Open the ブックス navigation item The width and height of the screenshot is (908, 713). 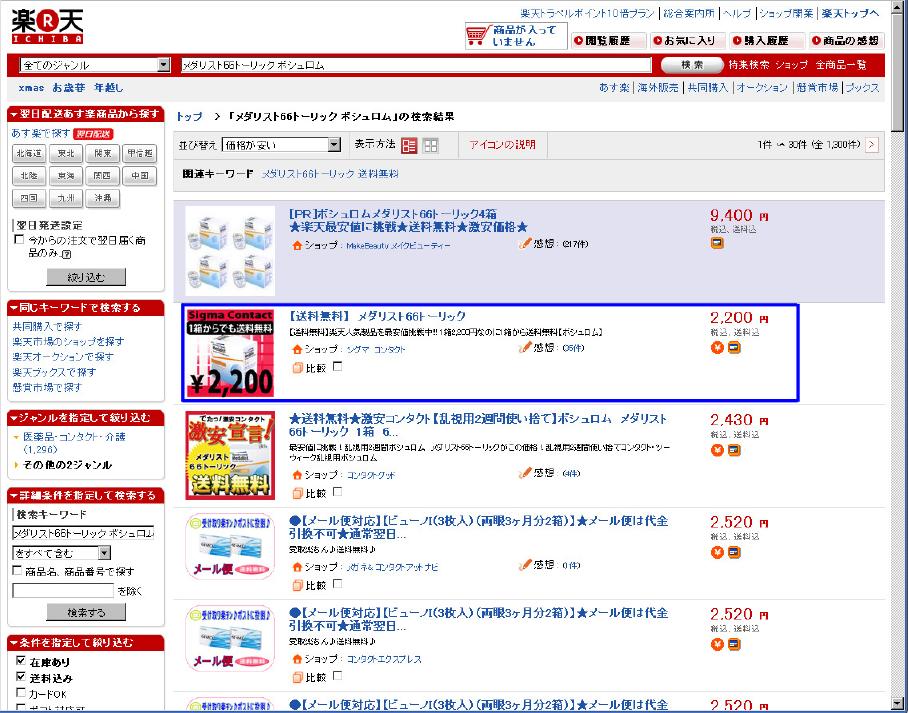pos(862,87)
